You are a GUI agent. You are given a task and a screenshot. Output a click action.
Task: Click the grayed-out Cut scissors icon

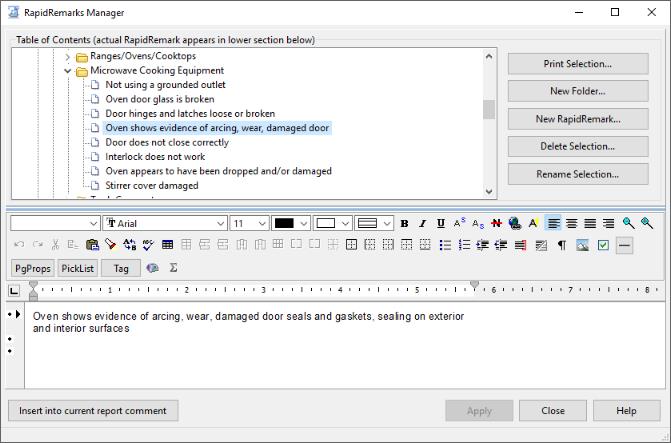pos(55,245)
